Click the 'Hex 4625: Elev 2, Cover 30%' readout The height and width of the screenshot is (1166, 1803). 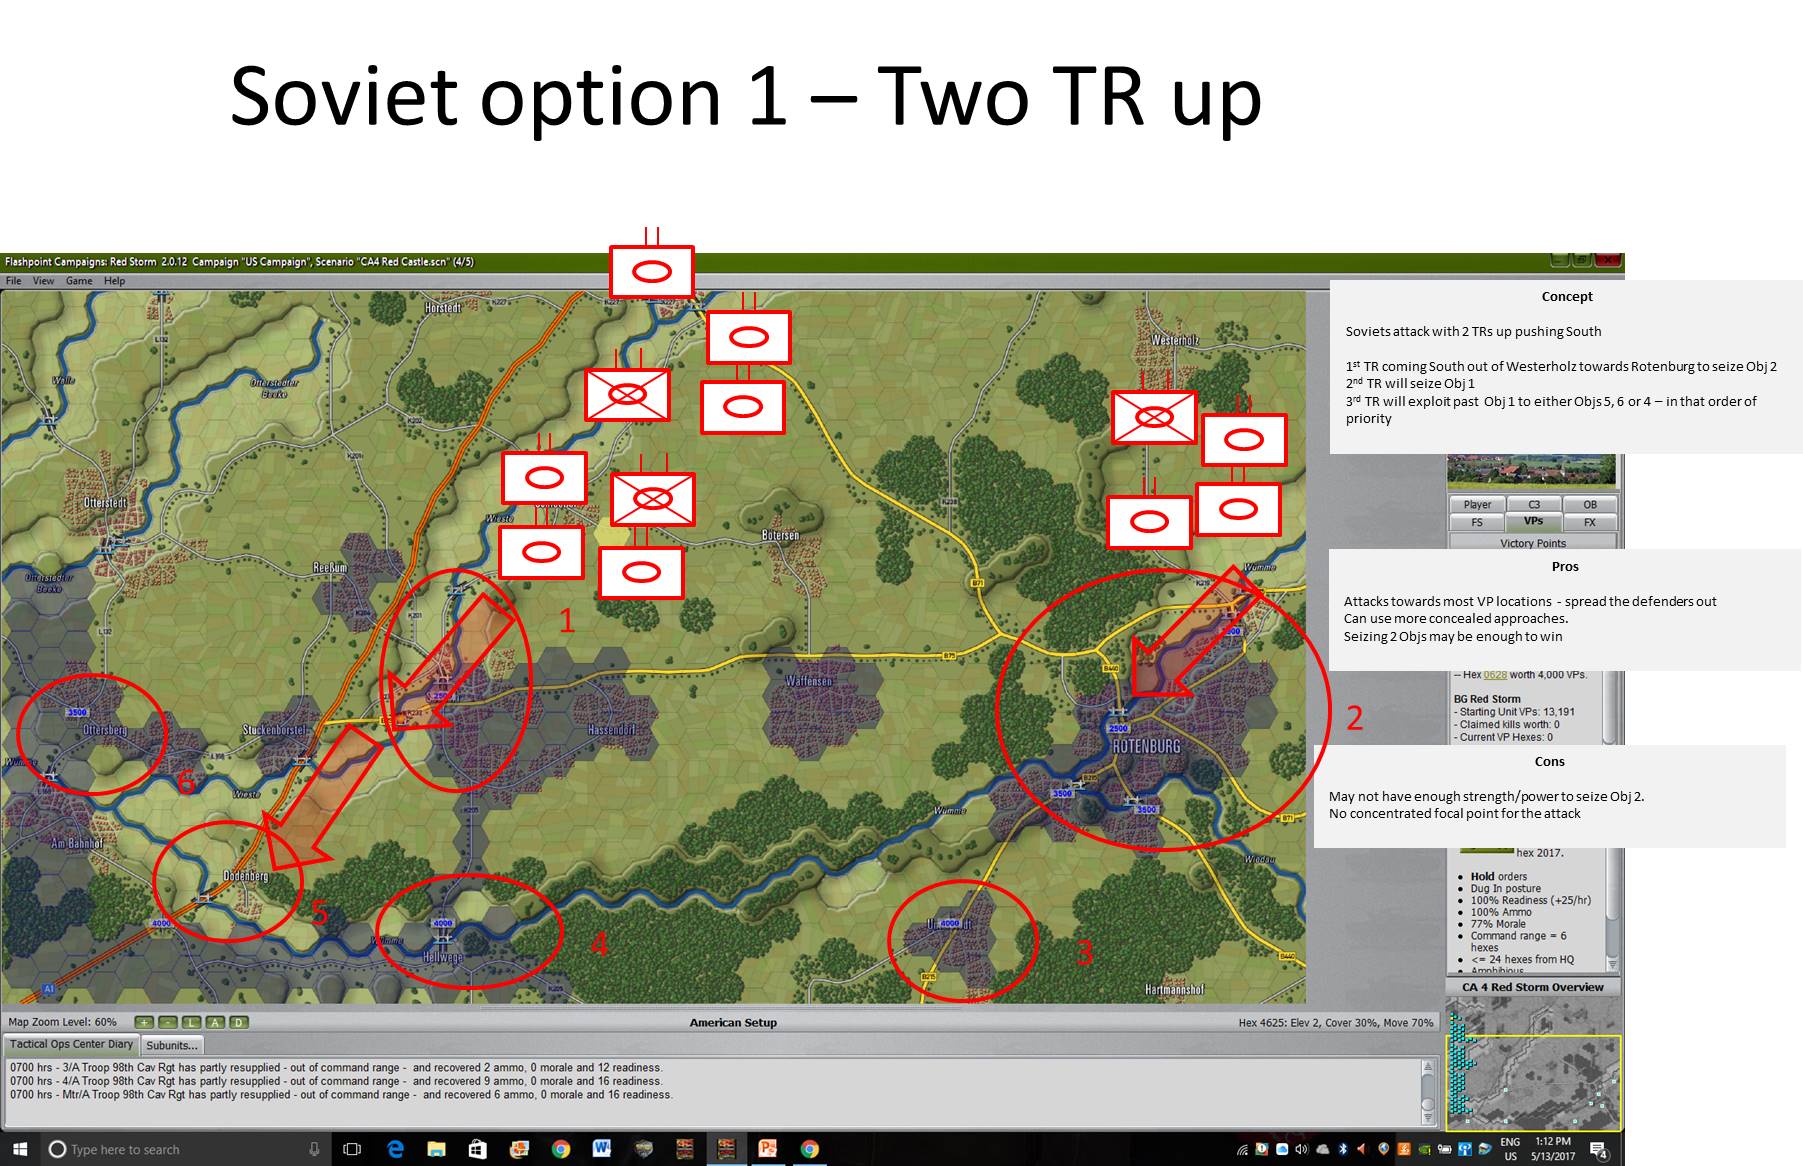tap(1336, 1022)
